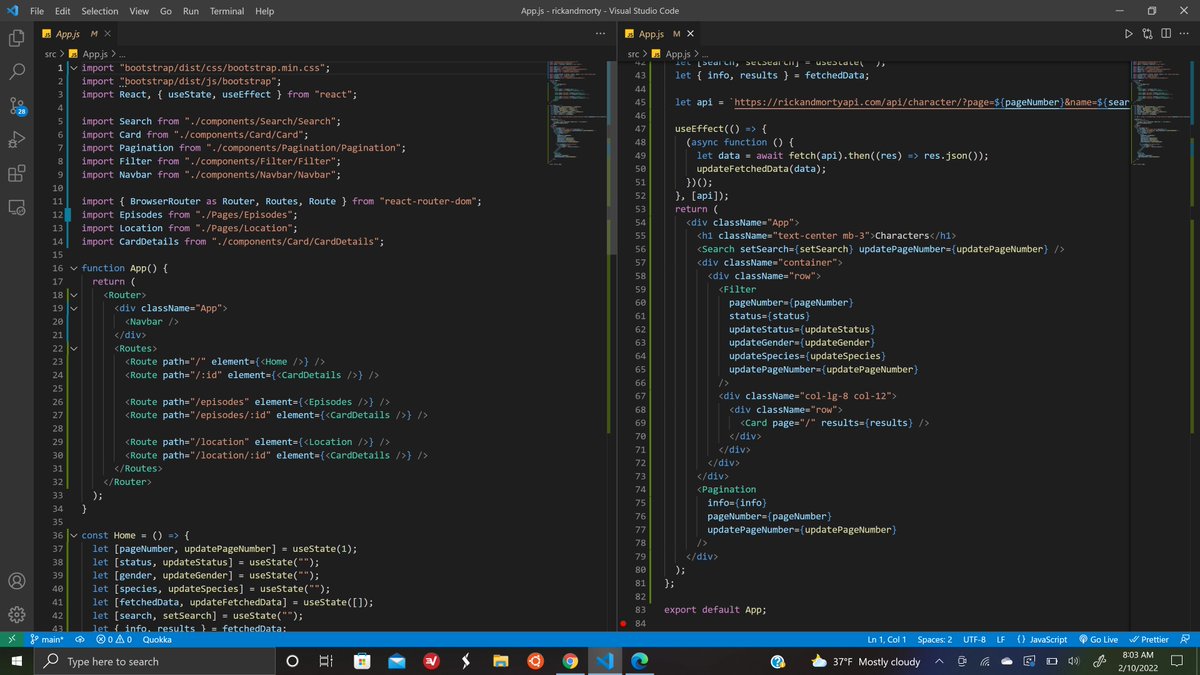Viewport: 1200px width, 675px height.
Task: Open the Run menu
Action: tap(191, 10)
